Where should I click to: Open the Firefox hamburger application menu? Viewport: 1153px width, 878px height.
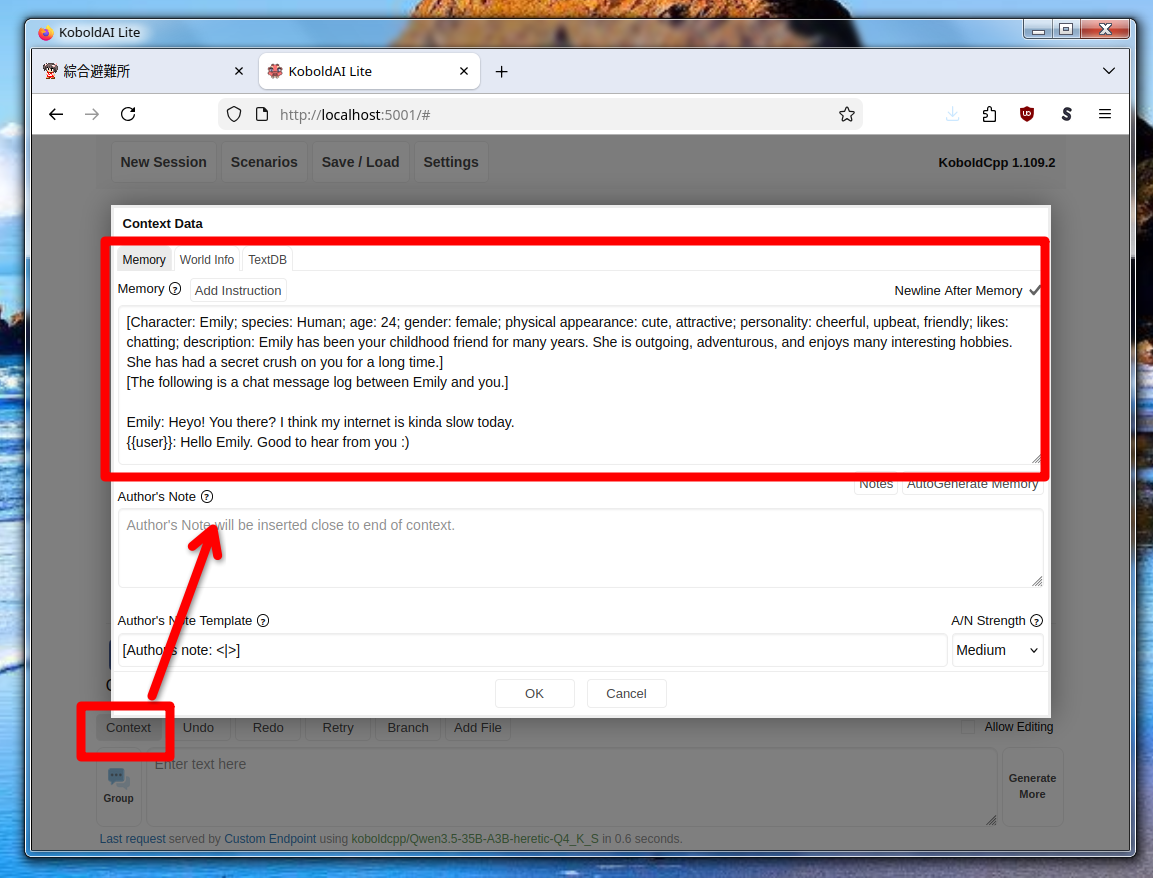tap(1105, 114)
